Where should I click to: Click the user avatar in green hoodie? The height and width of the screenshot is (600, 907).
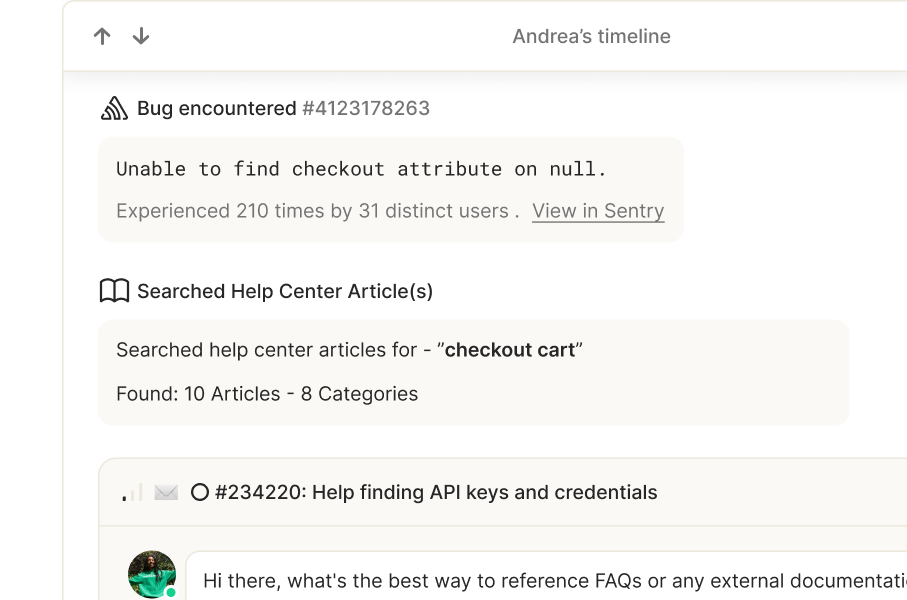[x=152, y=575]
